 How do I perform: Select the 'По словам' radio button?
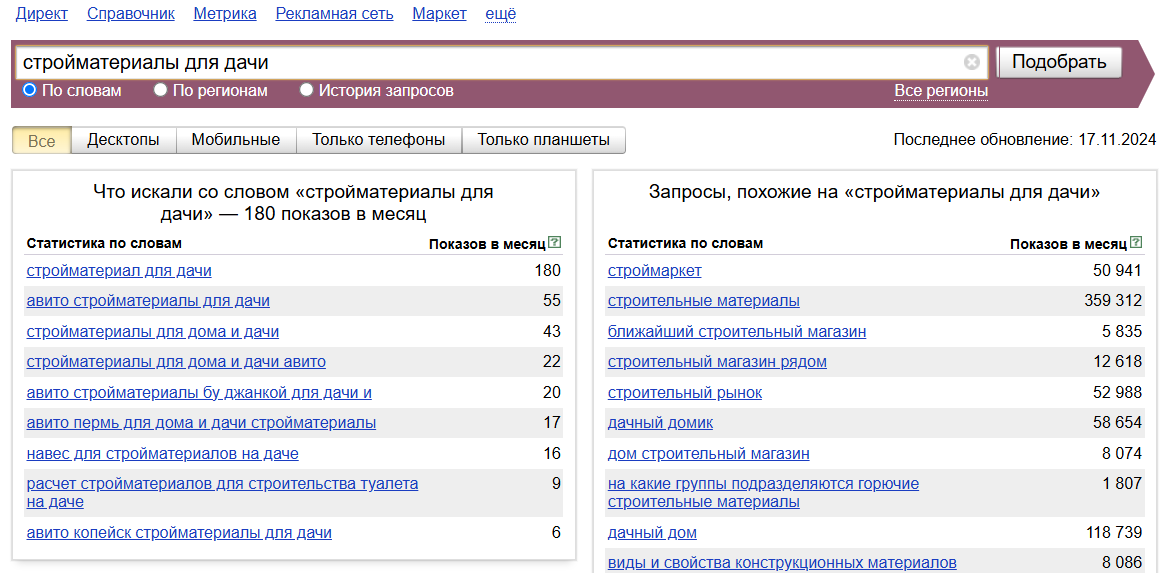[x=30, y=90]
